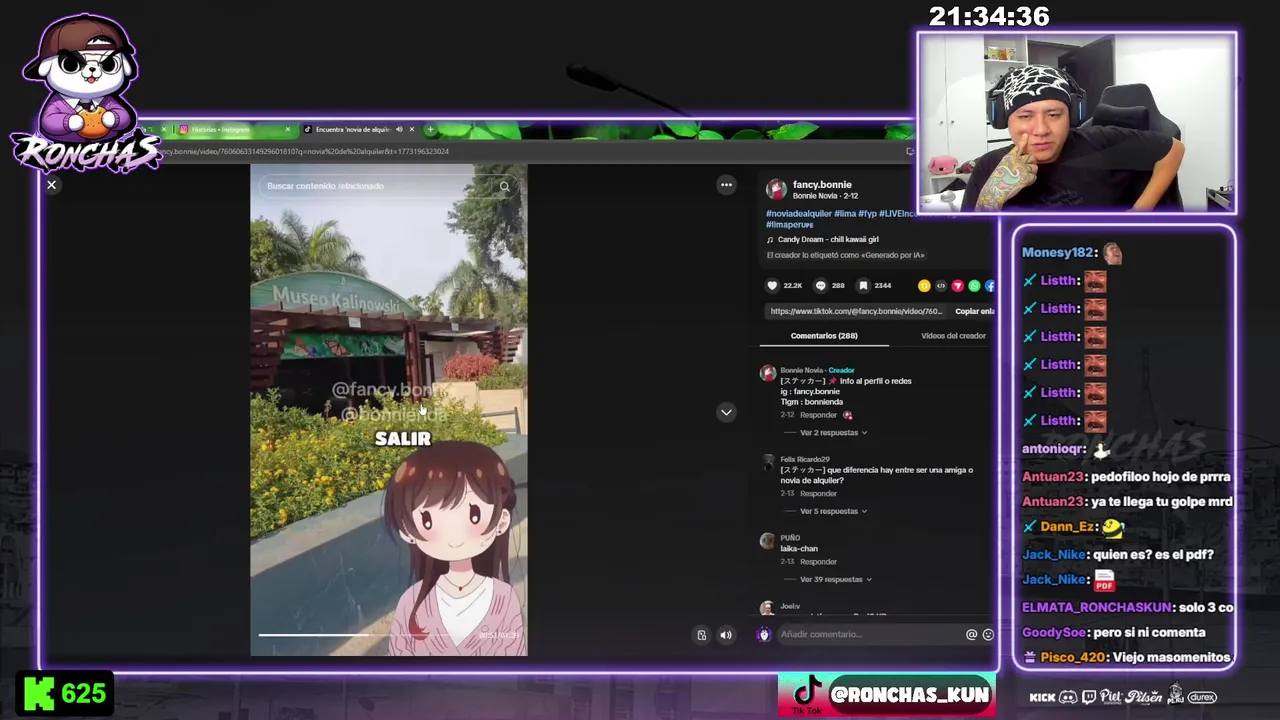Click Responder under Bonnie Novia comment
The image size is (1280, 720).
point(818,415)
